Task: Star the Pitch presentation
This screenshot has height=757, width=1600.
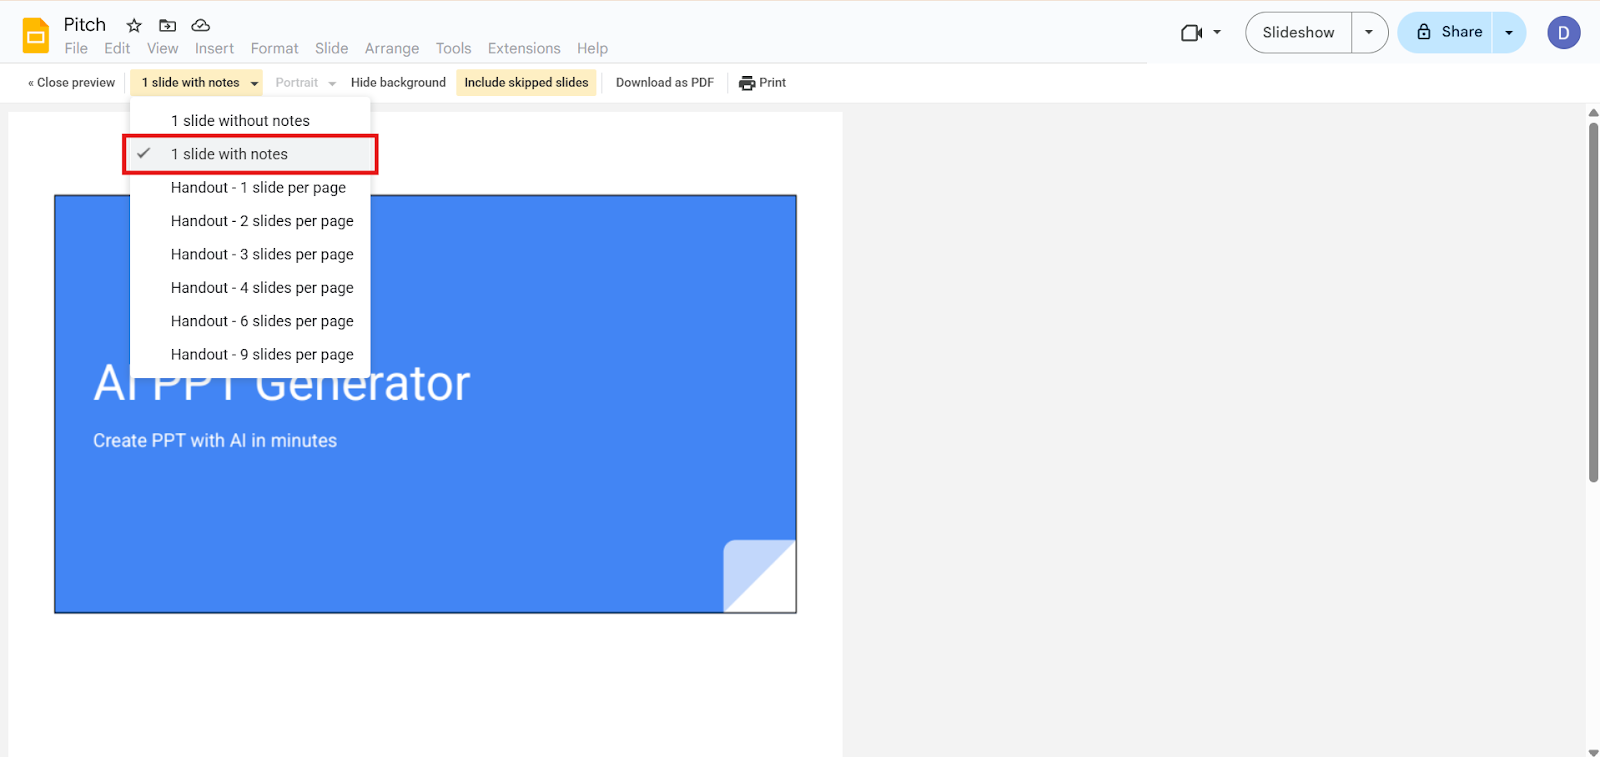Action: (134, 25)
